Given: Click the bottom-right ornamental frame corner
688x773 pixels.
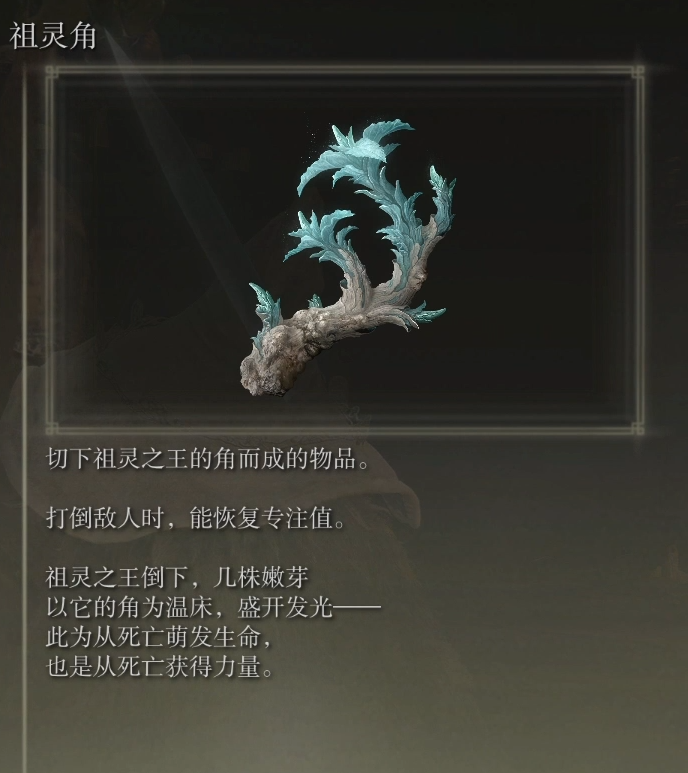Looking at the screenshot, I should coord(637,428).
